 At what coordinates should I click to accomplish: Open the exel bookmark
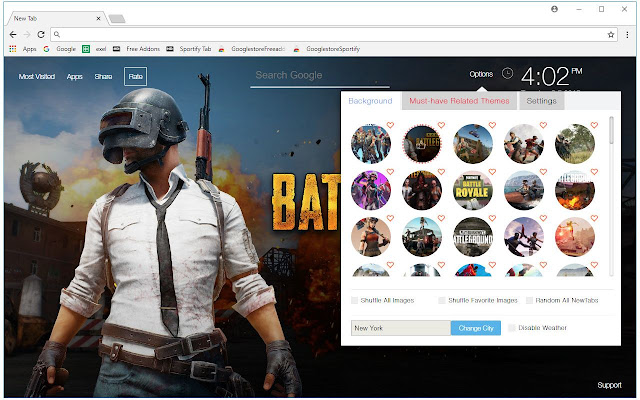click(x=94, y=49)
